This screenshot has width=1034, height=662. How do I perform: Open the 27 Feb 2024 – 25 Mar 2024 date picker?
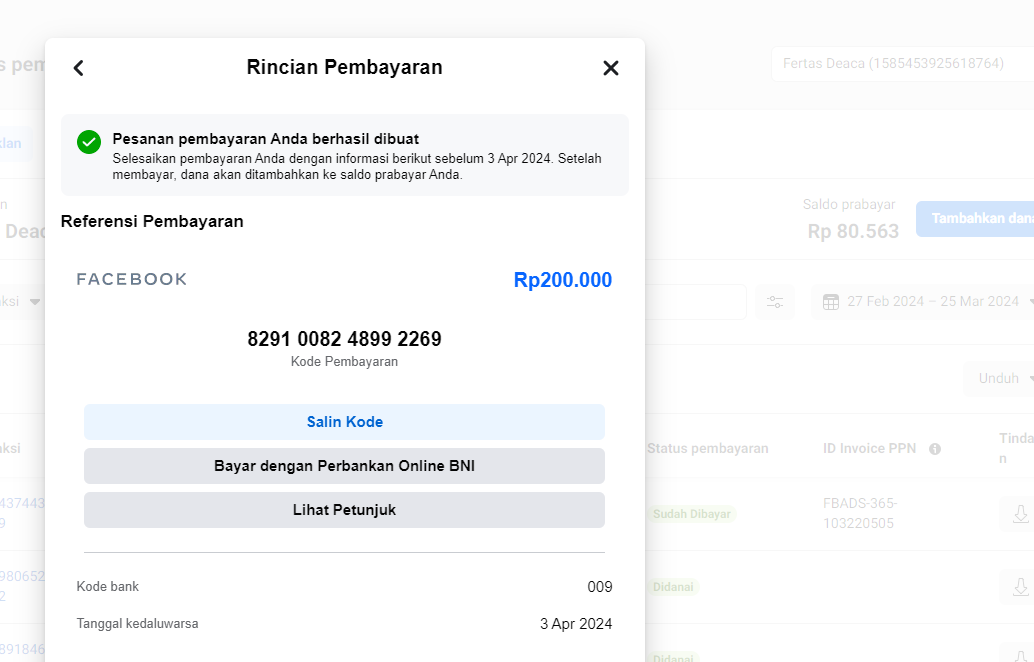click(923, 302)
